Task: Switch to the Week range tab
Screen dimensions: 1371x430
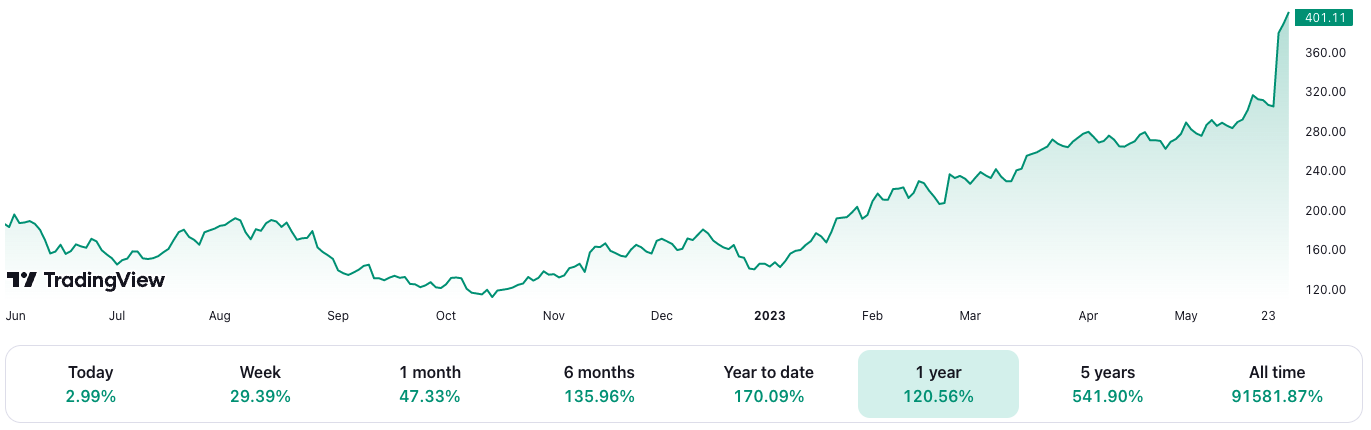Action: point(260,383)
